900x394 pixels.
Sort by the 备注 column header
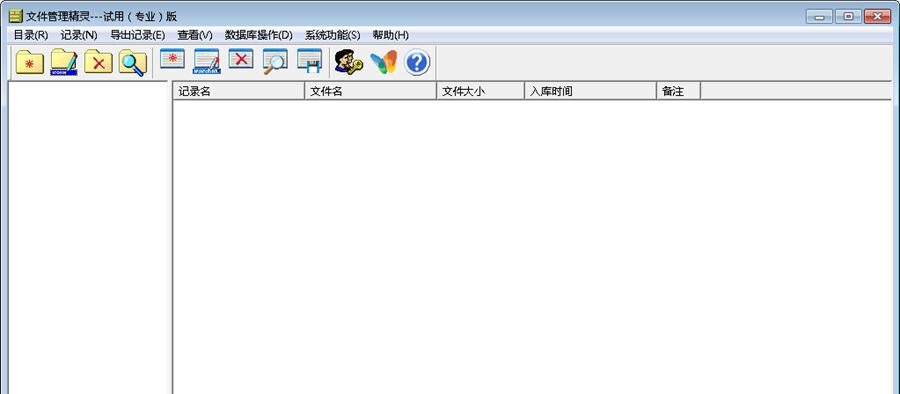678,91
